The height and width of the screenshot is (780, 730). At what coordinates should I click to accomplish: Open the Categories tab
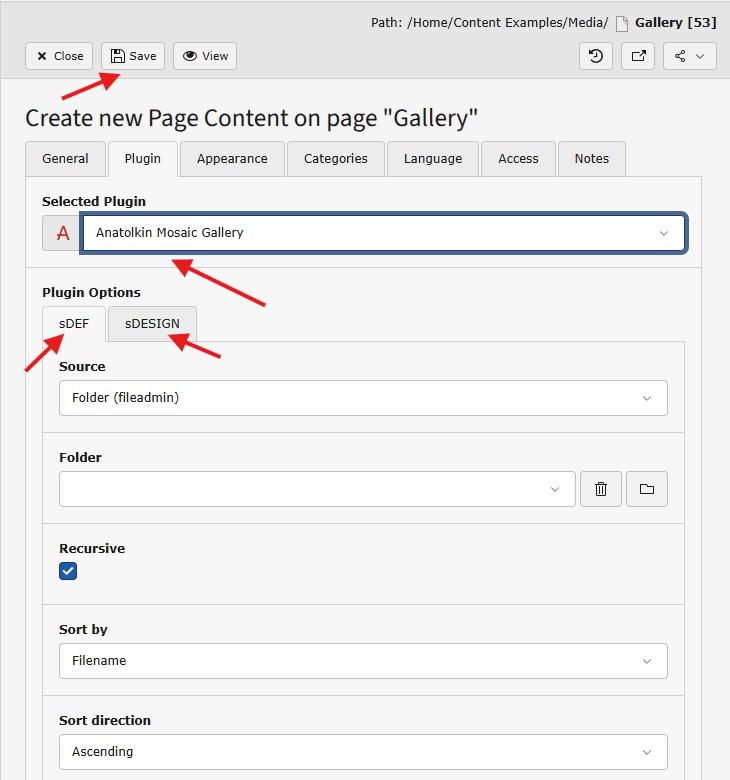point(336,159)
